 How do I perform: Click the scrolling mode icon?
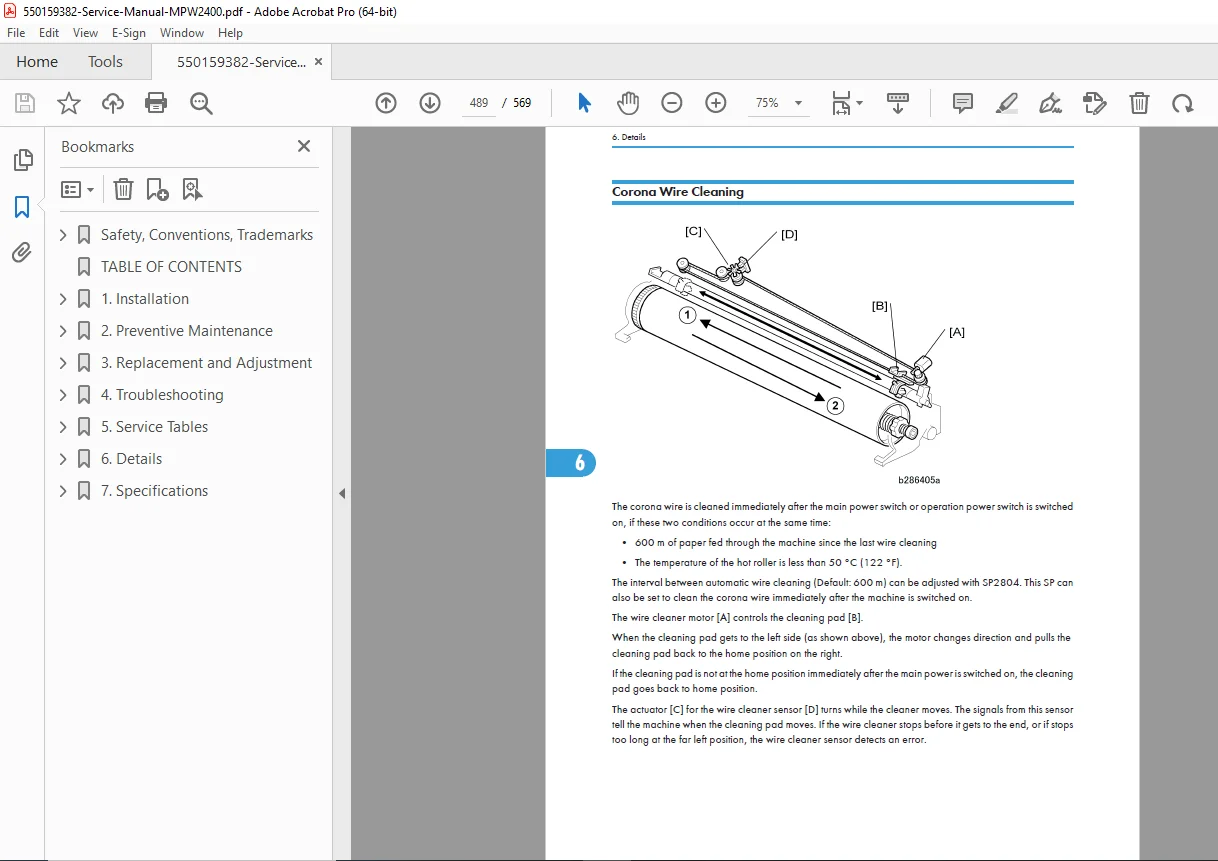898,103
